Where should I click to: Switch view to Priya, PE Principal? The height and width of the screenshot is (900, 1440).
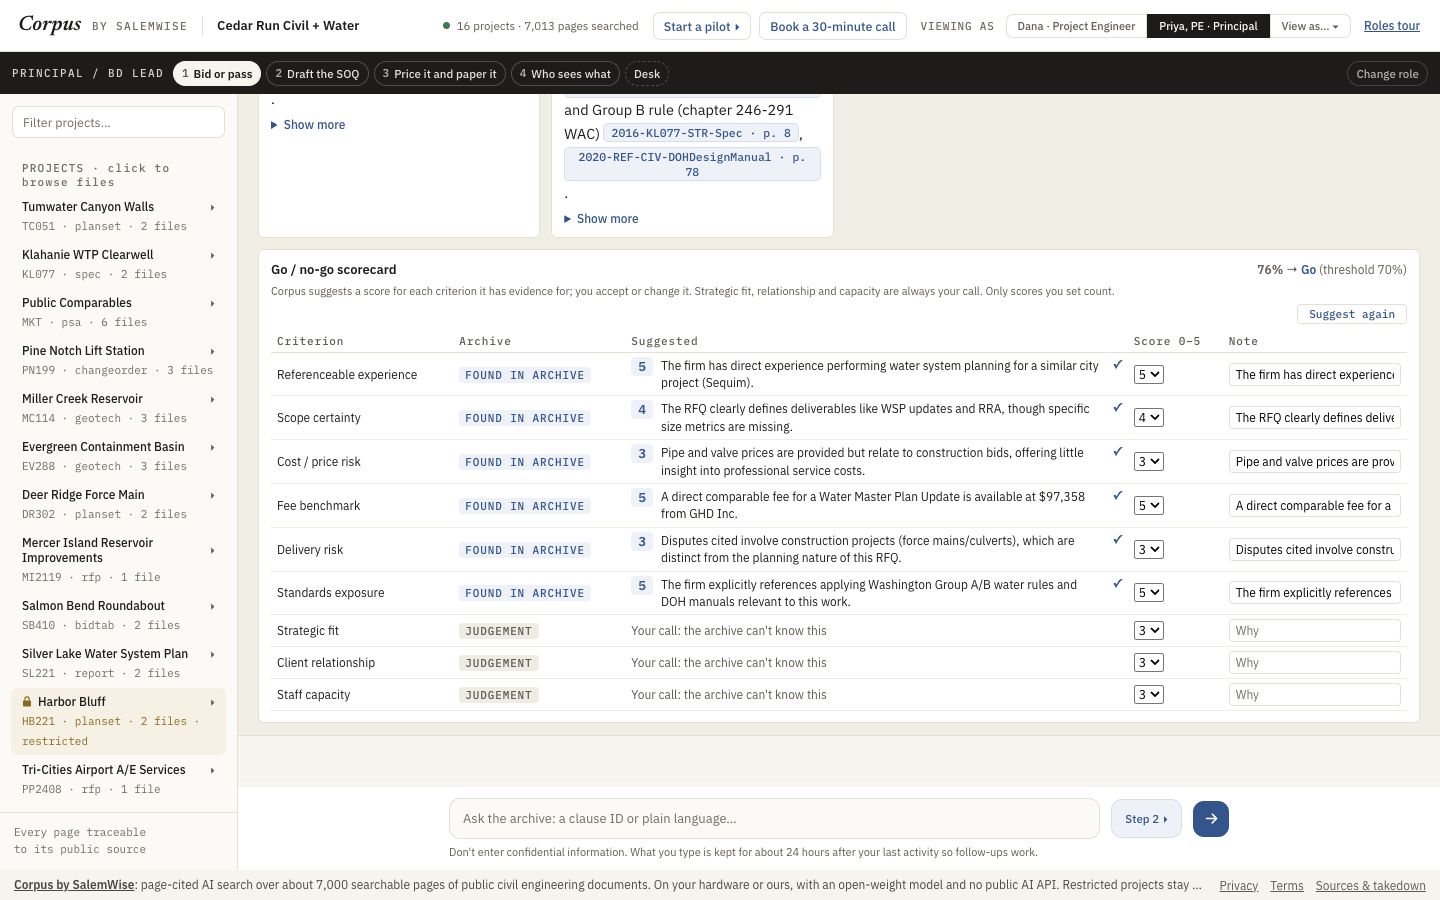tap(1208, 26)
